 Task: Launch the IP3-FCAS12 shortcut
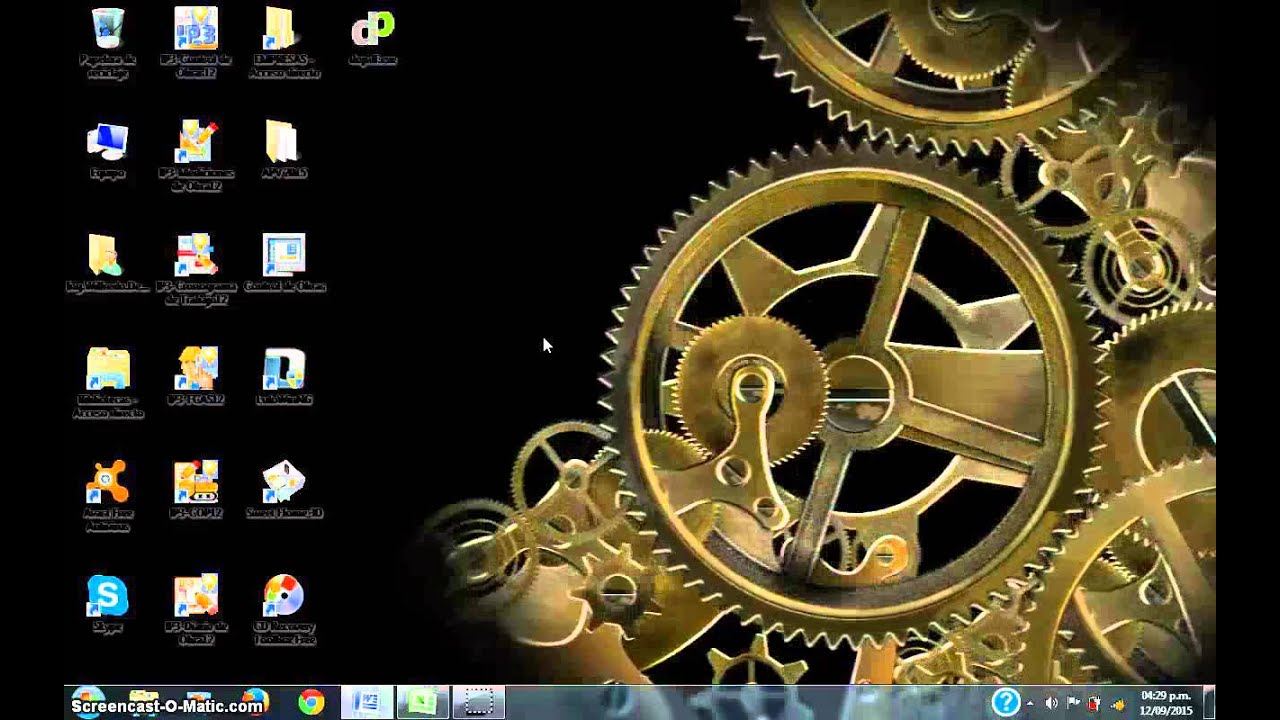tap(196, 376)
